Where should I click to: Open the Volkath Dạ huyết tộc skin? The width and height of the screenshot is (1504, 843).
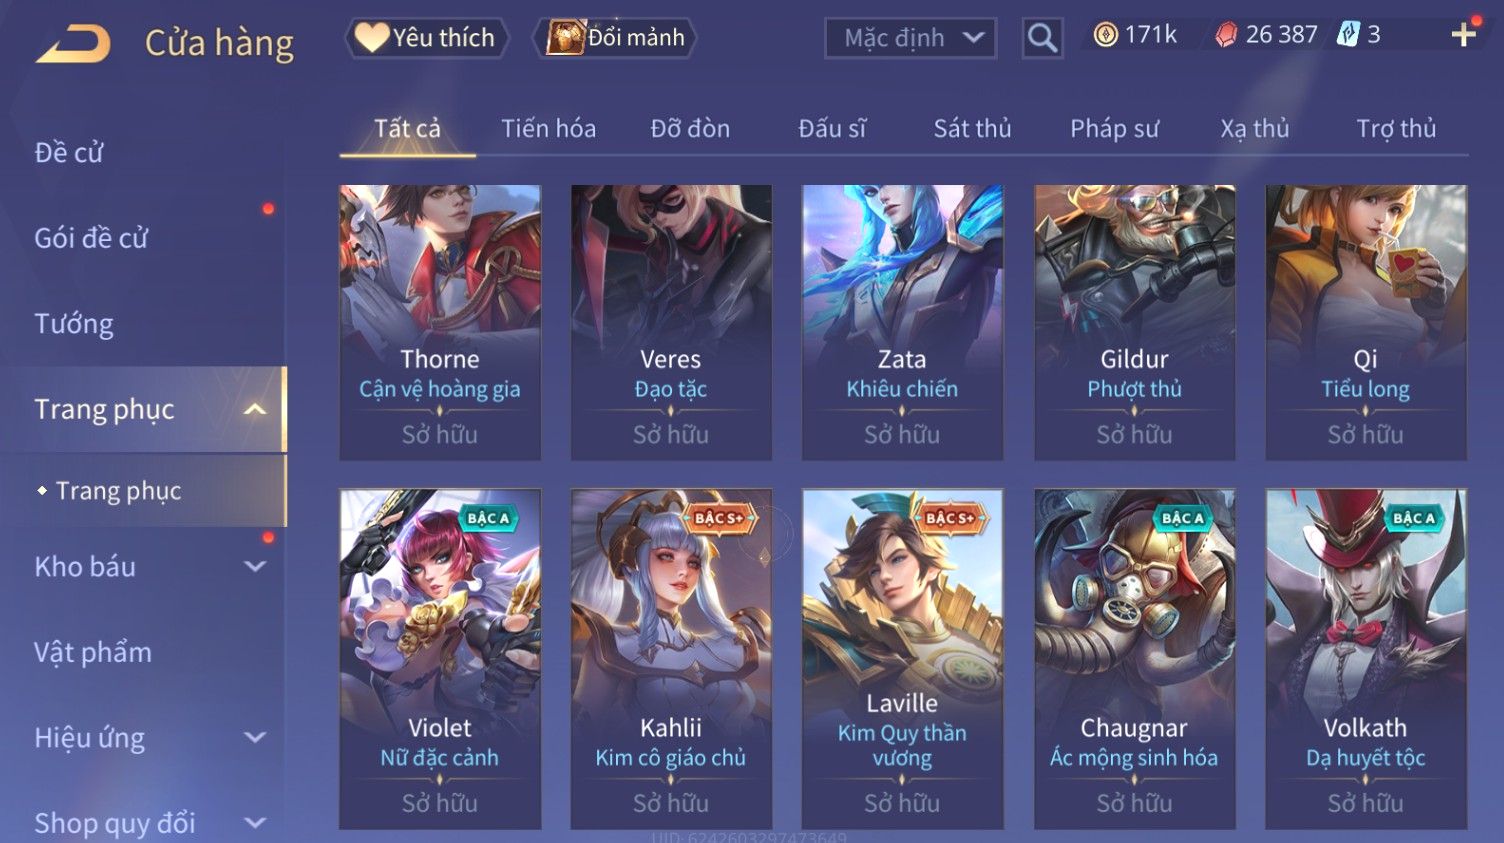tap(1366, 659)
